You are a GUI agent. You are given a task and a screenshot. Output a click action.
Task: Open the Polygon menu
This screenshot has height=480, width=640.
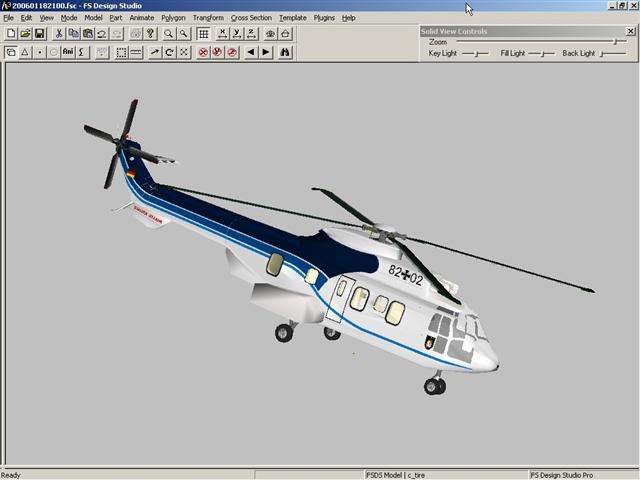coord(173,18)
